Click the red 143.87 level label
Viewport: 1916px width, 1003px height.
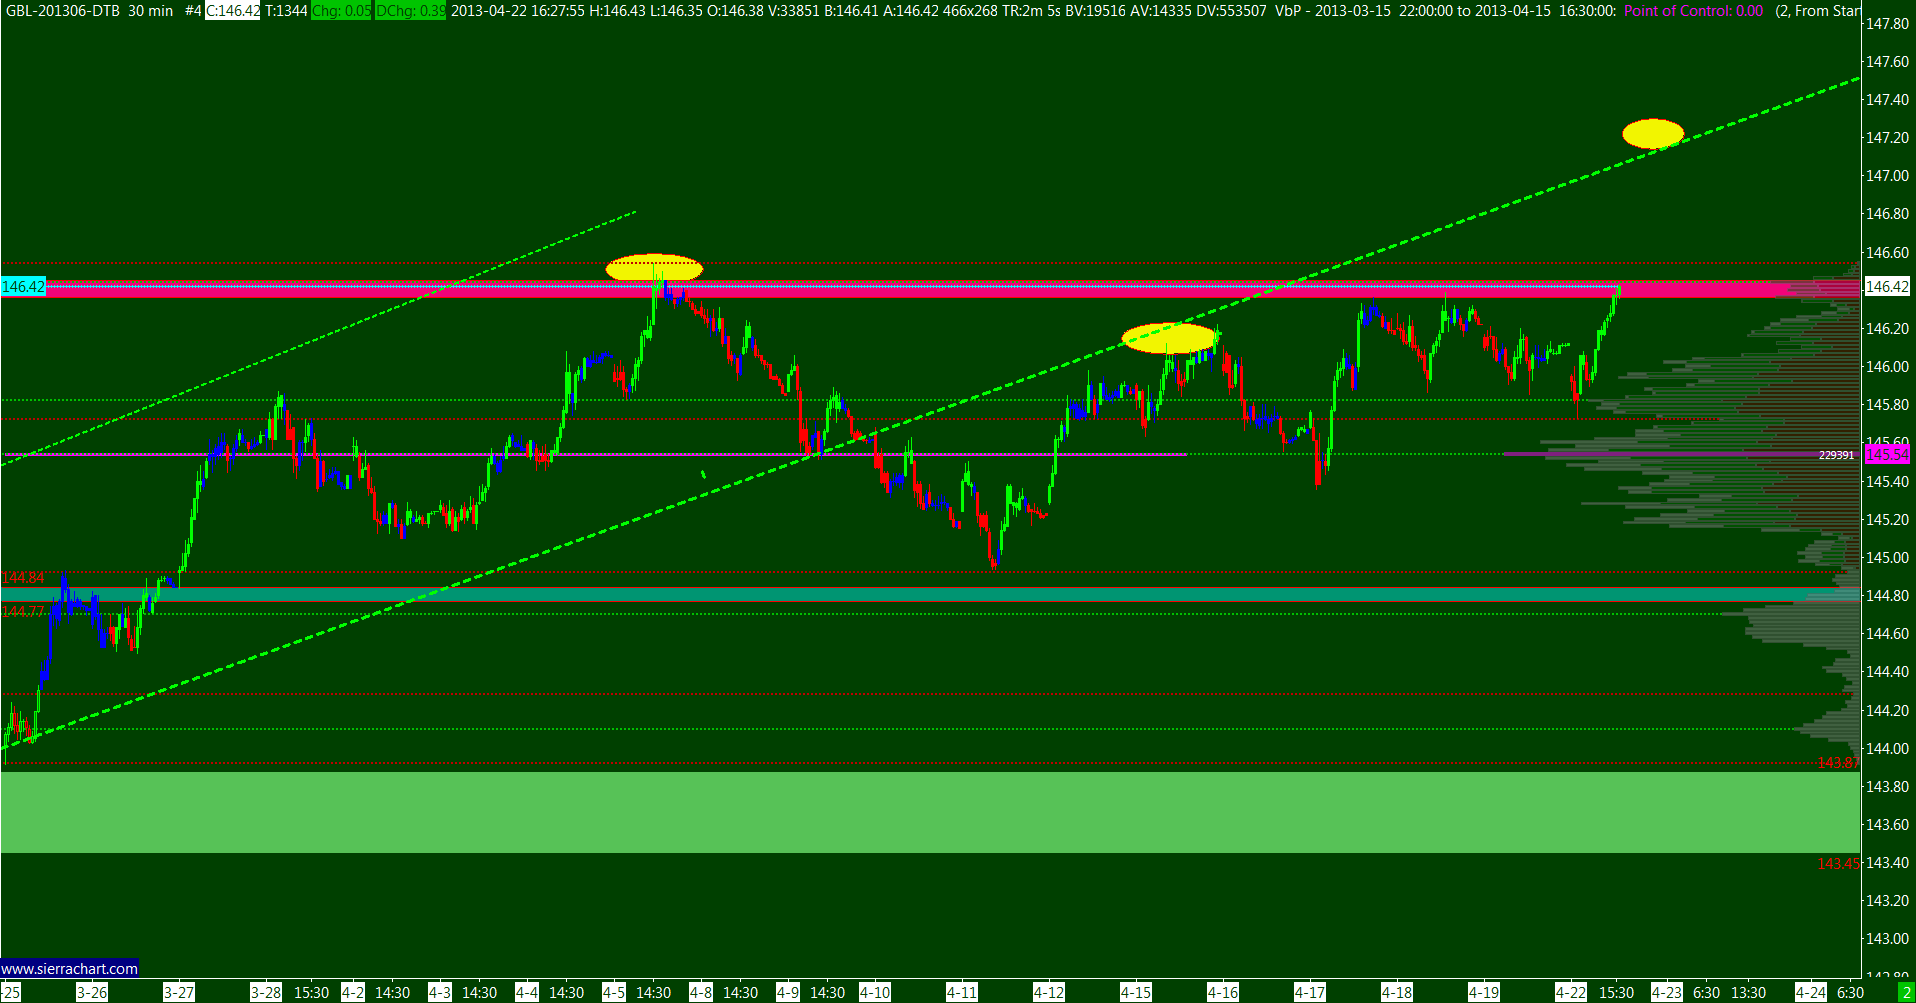[1838, 763]
